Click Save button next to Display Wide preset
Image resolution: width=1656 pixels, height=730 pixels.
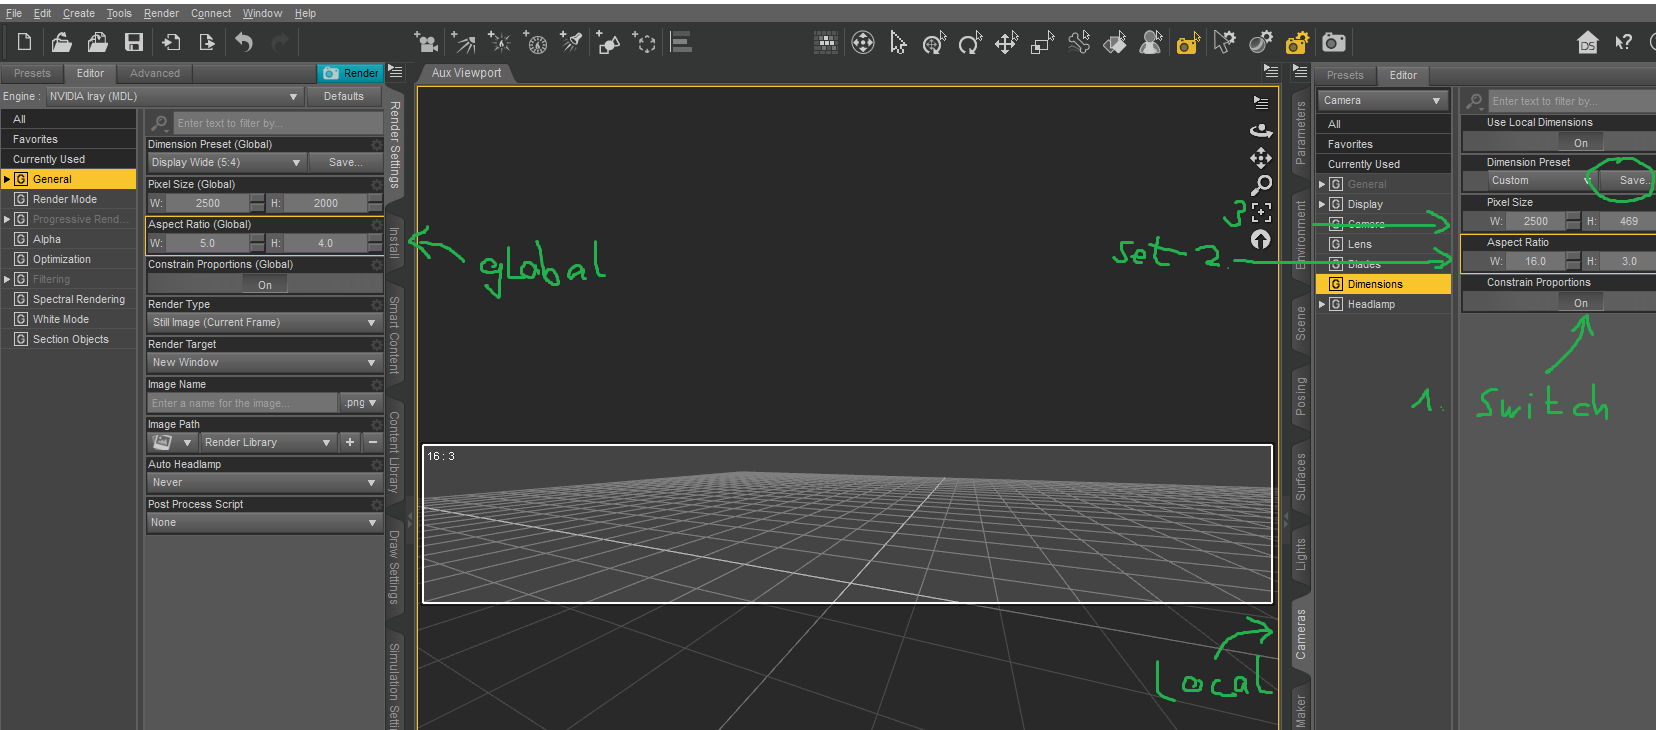345,162
